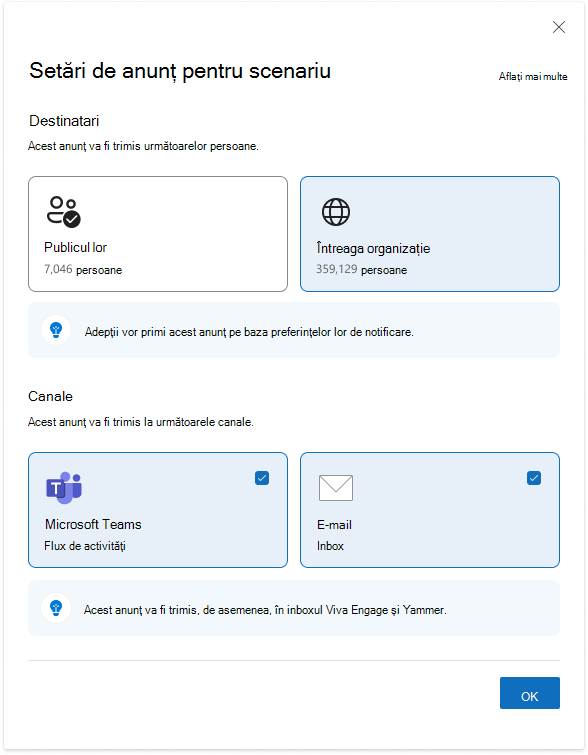Close the dialog with X icon
Screen dimensions: 588x755
[559, 27]
